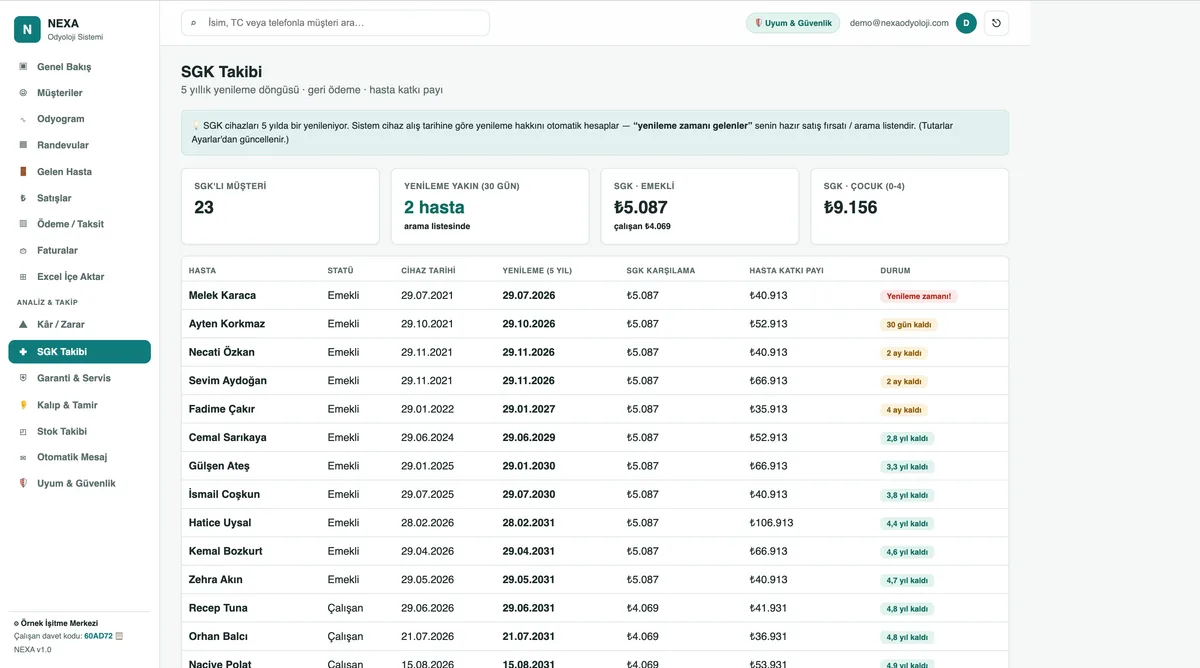This screenshot has width=1200, height=668.
Task: Click renewal date 29.06.2029
Action: tap(528, 438)
